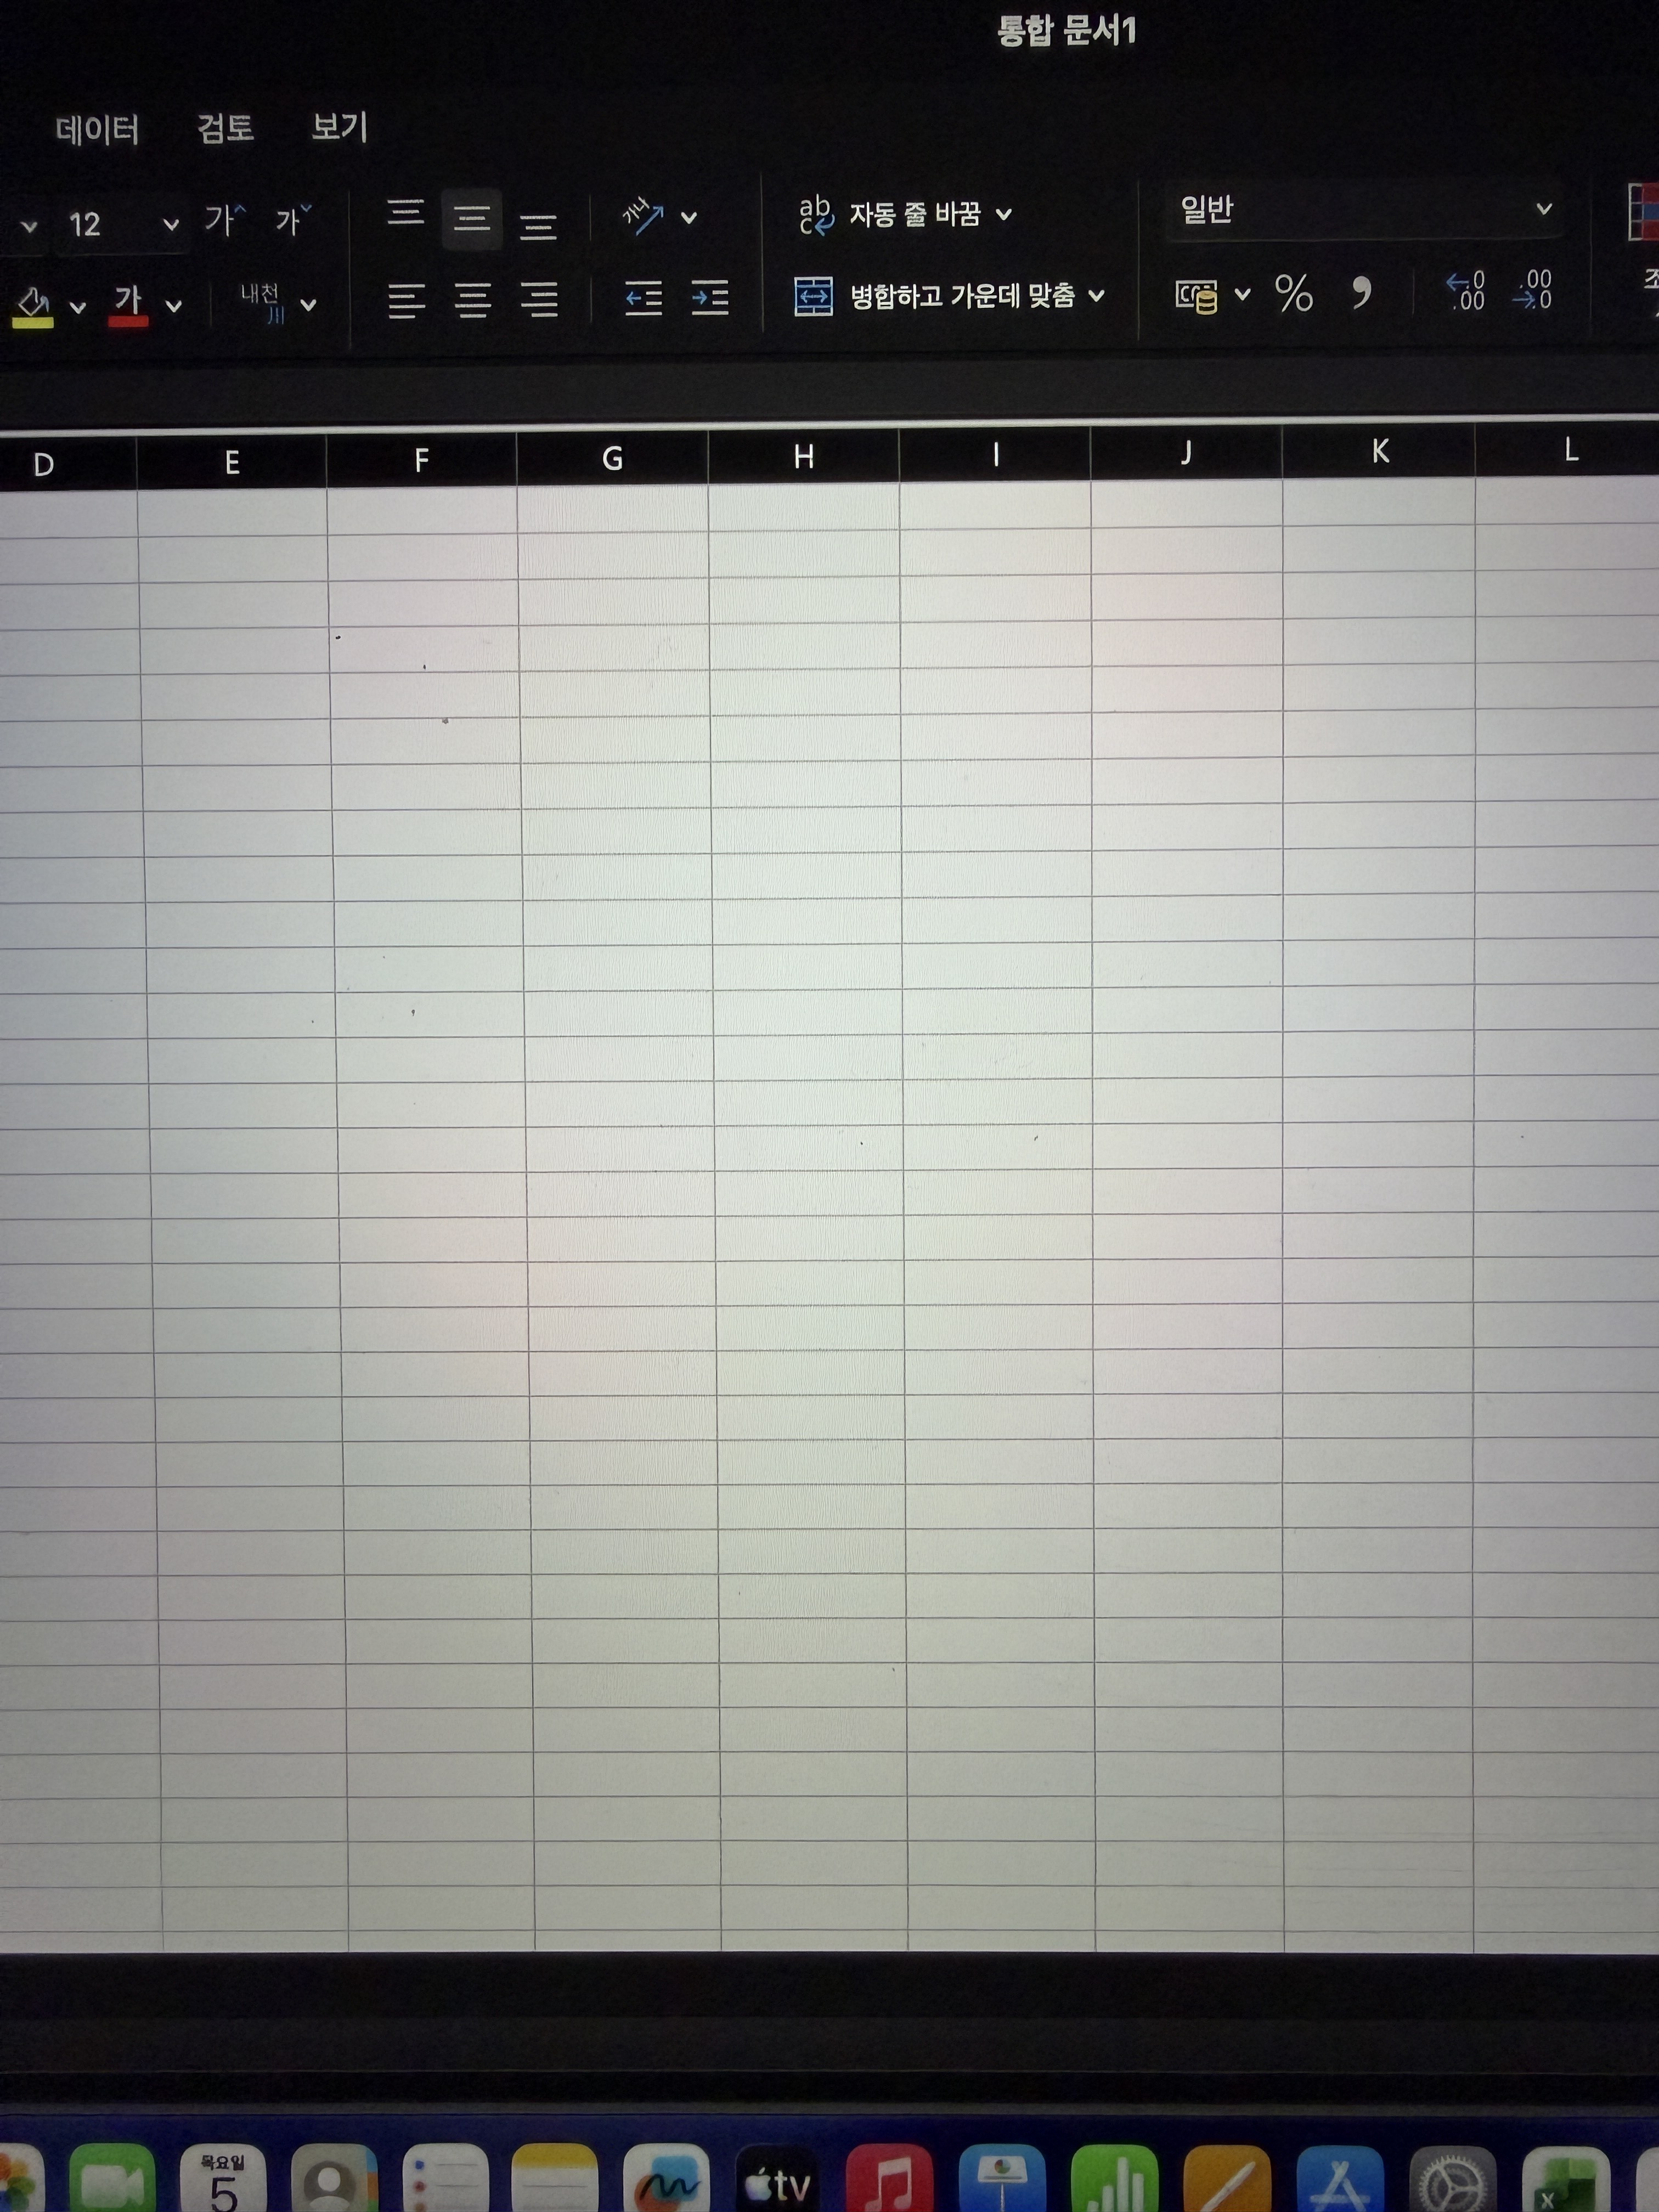1659x2212 pixels.
Task: Open the font name dropdown arrow
Action: [29, 227]
